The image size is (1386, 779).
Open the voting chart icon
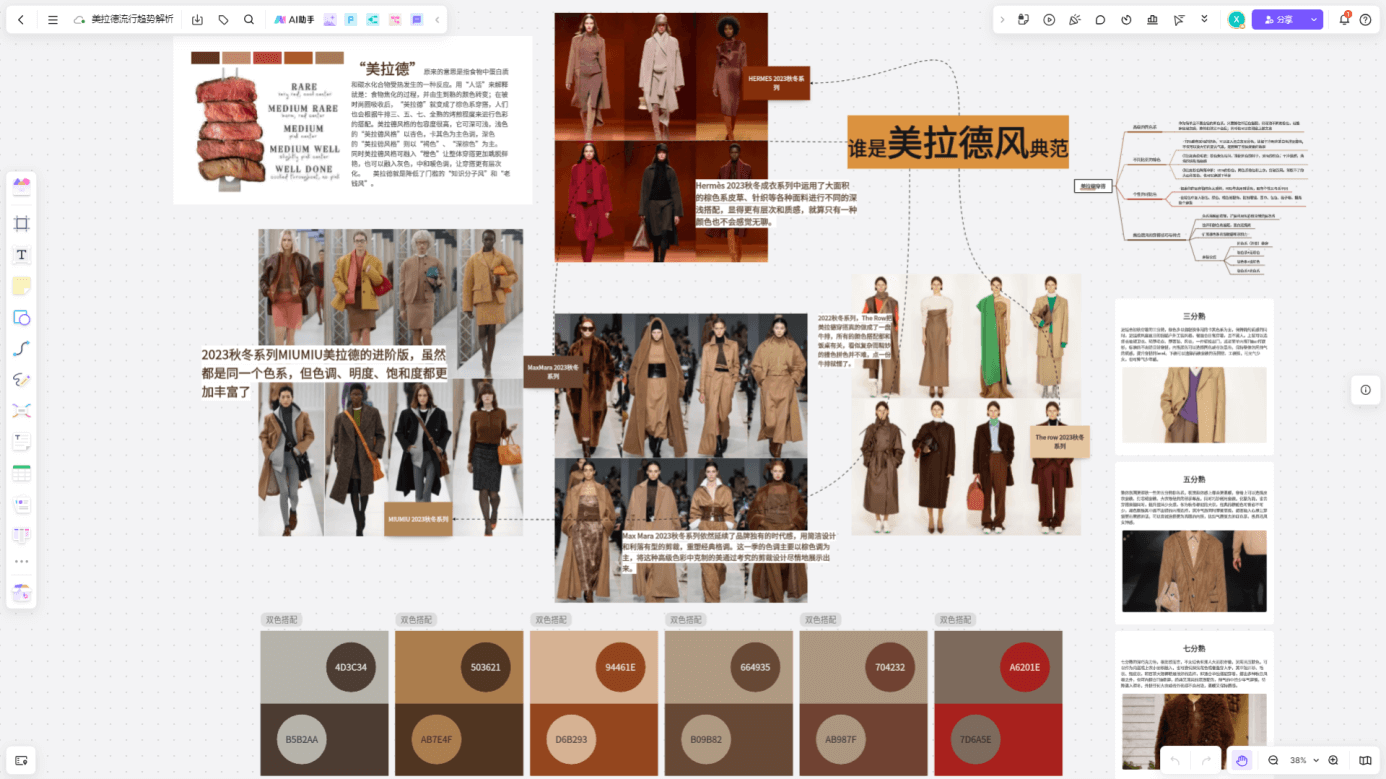click(1152, 20)
